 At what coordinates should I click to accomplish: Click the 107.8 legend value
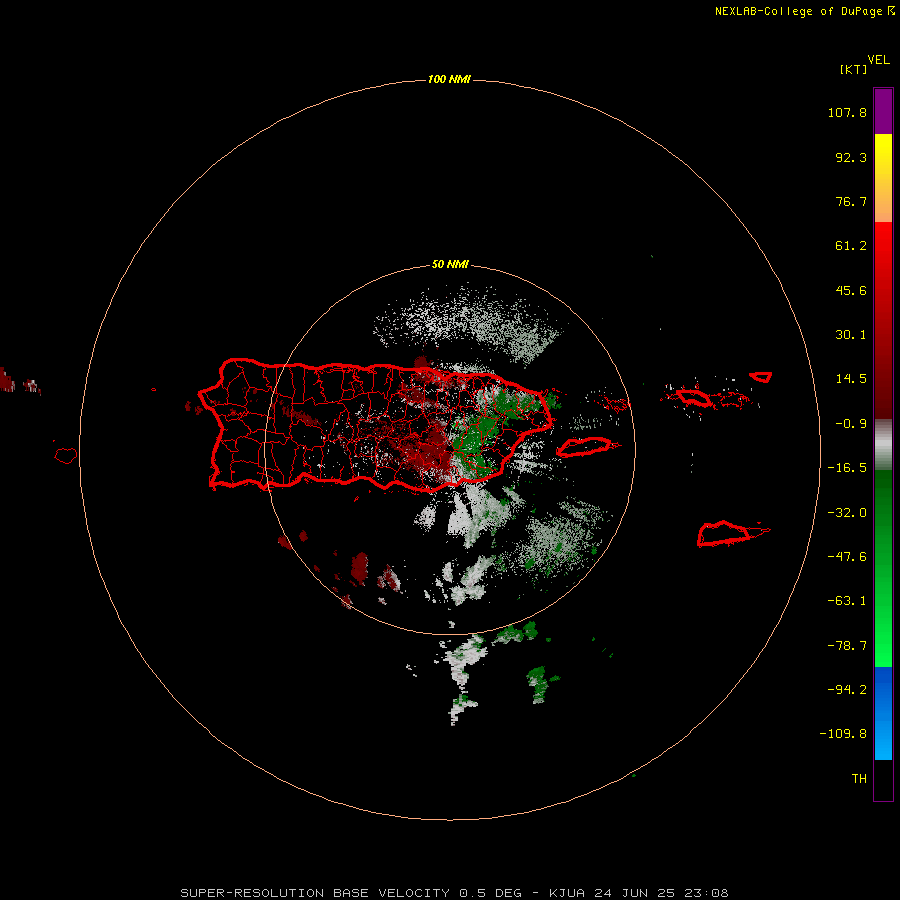tap(847, 112)
